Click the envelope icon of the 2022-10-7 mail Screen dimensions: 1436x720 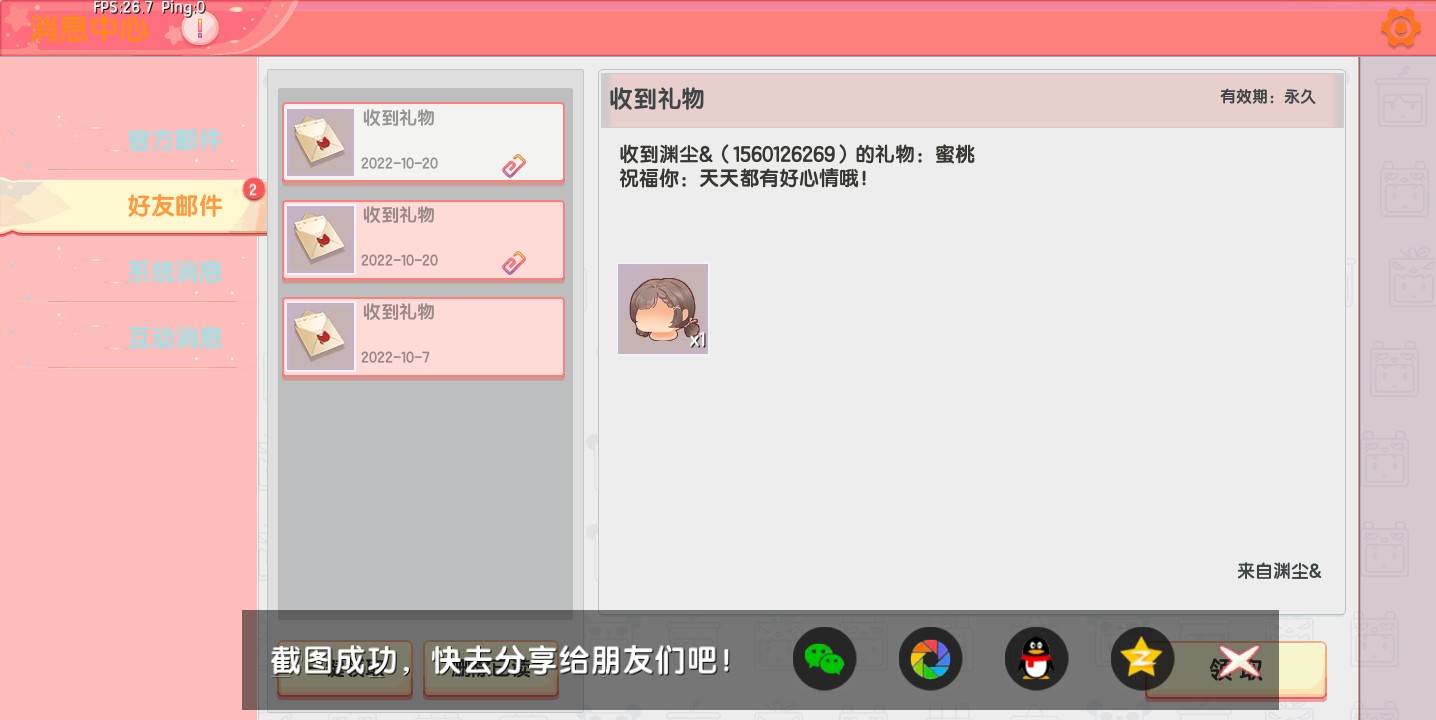(x=320, y=337)
